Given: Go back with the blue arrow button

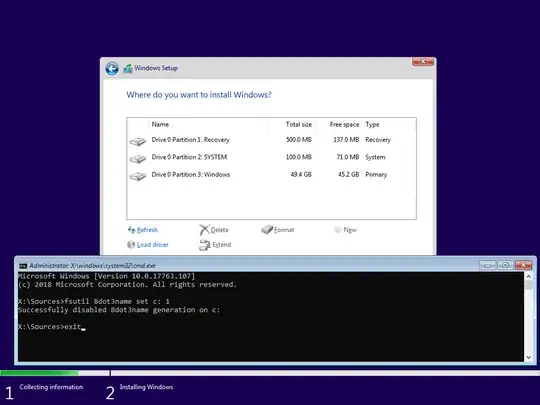Looking at the screenshot, I should pos(112,69).
